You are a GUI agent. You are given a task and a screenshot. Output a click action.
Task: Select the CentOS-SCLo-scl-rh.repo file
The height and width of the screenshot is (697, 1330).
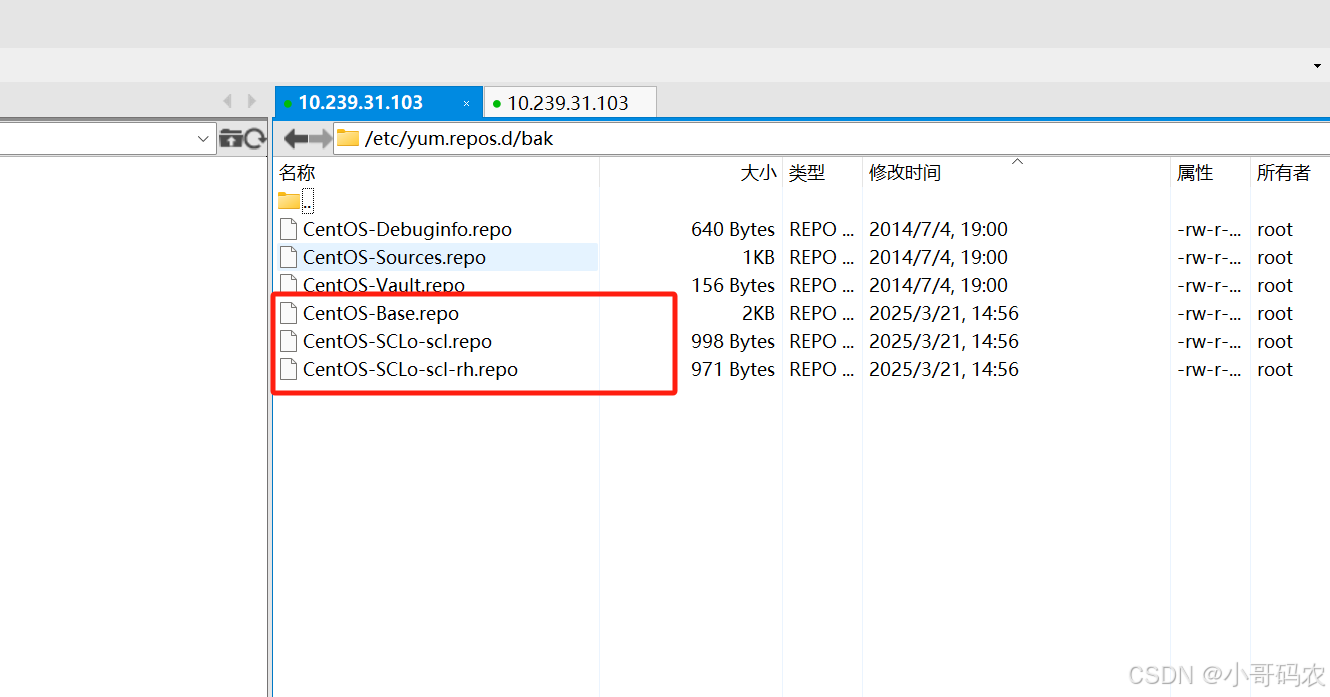point(412,369)
